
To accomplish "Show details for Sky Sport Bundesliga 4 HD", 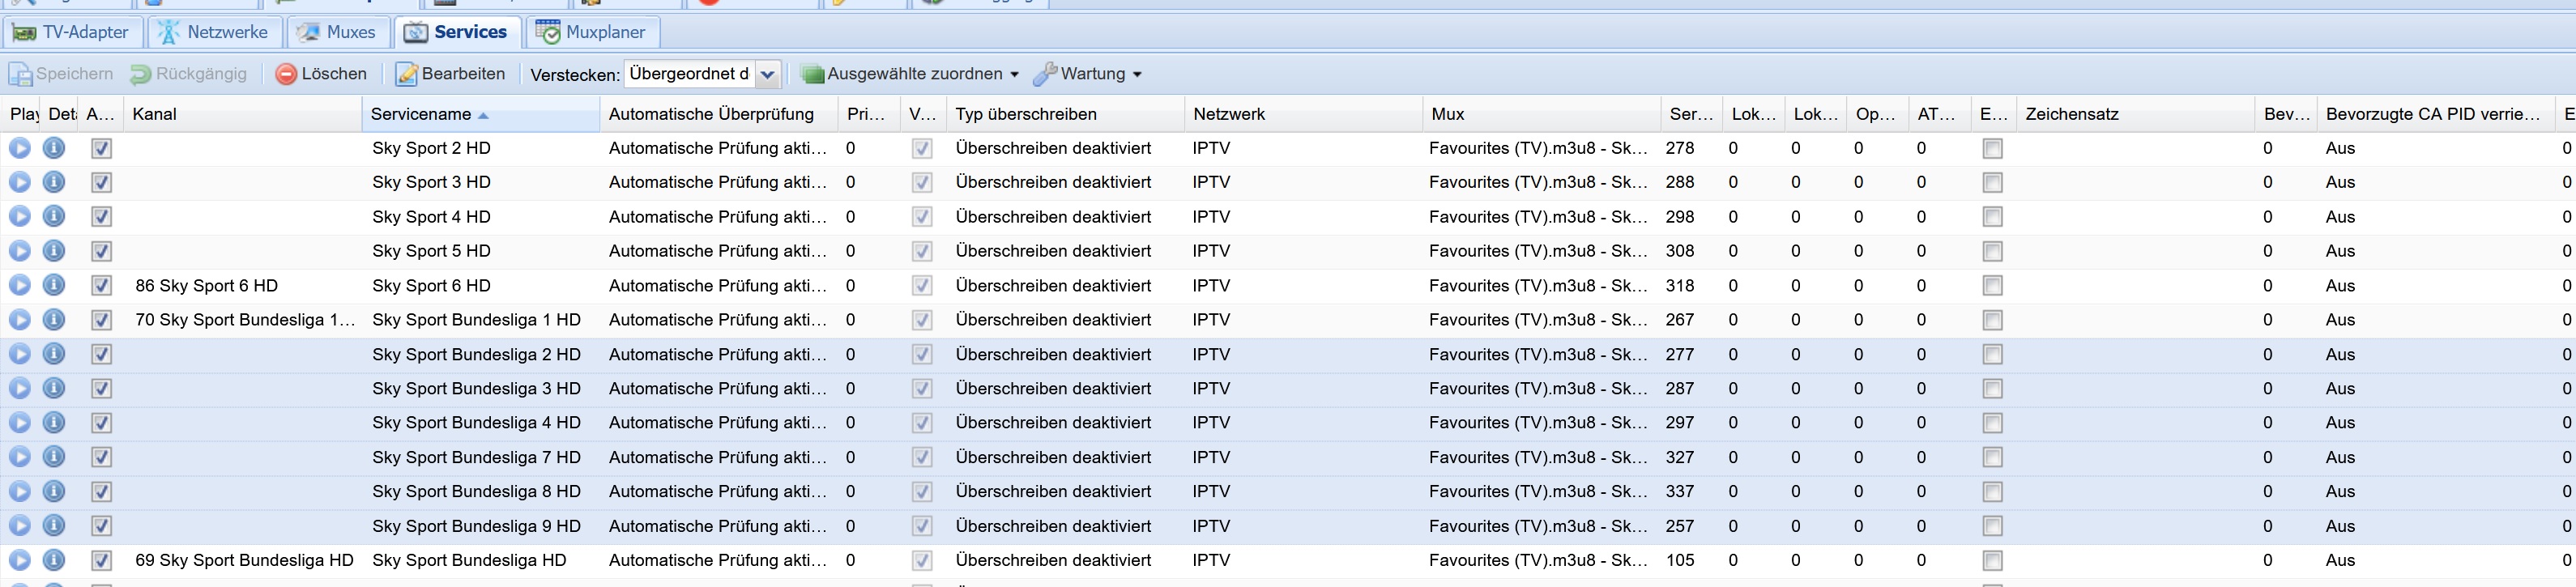I will 54,422.
